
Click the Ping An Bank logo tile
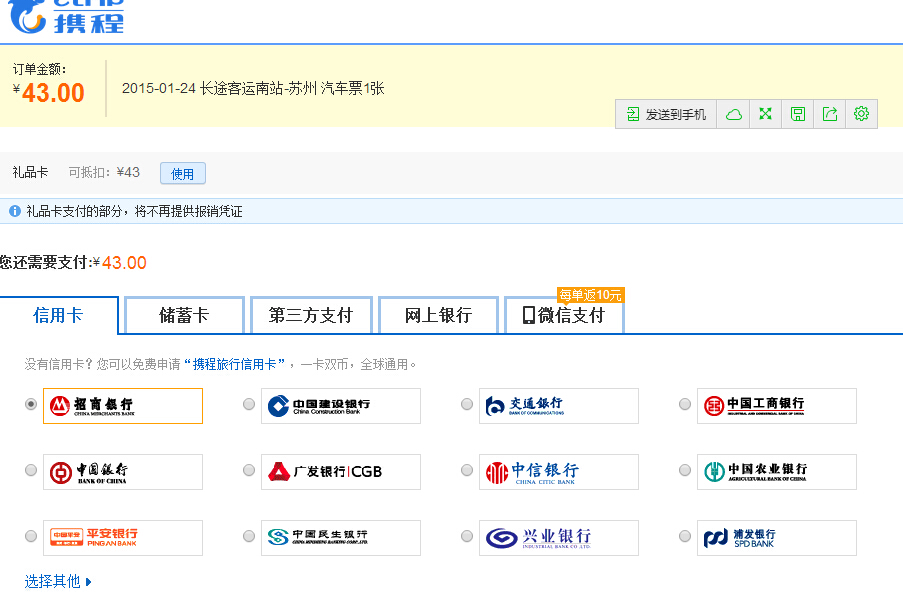tap(123, 538)
